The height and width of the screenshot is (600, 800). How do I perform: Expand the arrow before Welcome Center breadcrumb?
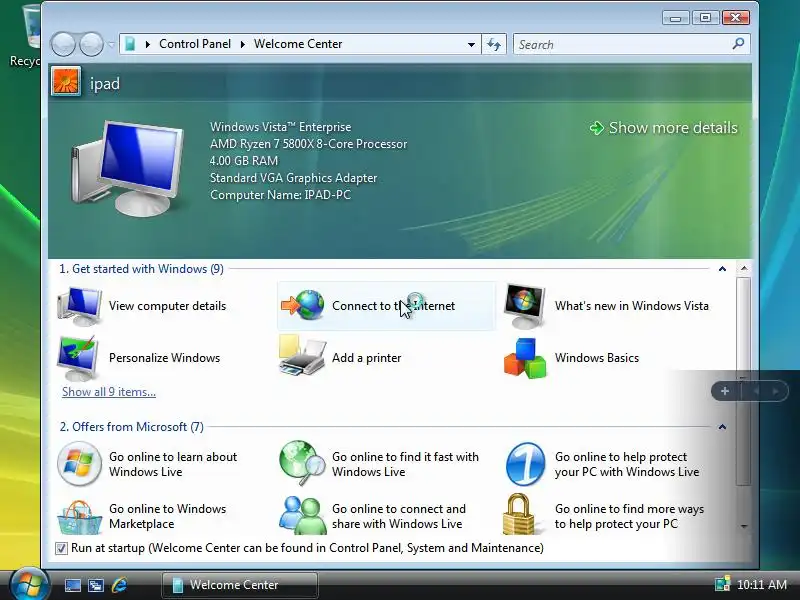(243, 44)
